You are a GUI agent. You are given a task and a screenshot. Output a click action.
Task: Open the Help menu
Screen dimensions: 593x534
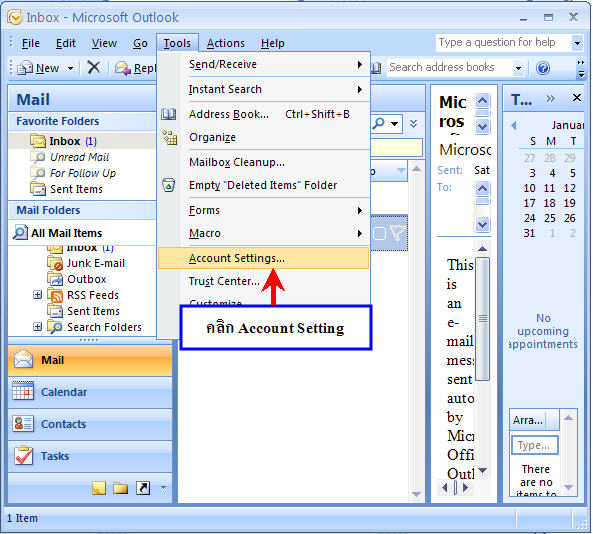point(273,43)
